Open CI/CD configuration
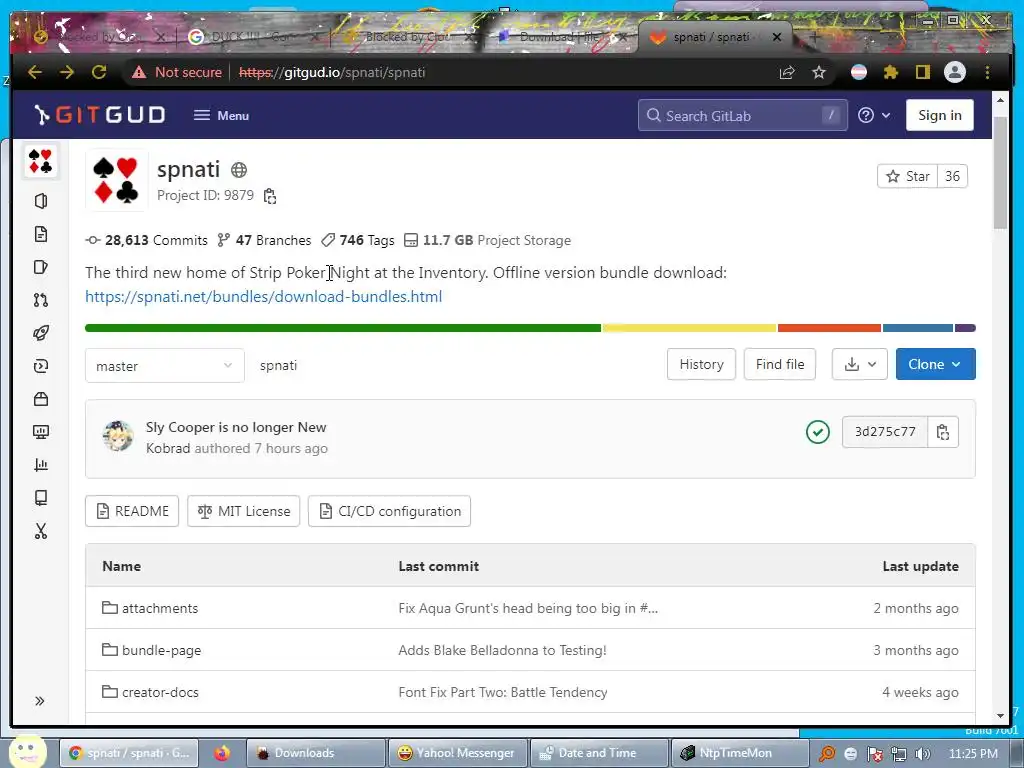 pyautogui.click(x=389, y=511)
